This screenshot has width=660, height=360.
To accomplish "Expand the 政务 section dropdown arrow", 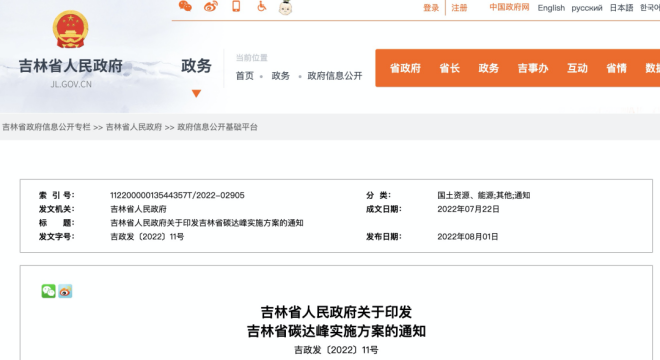I will (196, 93).
